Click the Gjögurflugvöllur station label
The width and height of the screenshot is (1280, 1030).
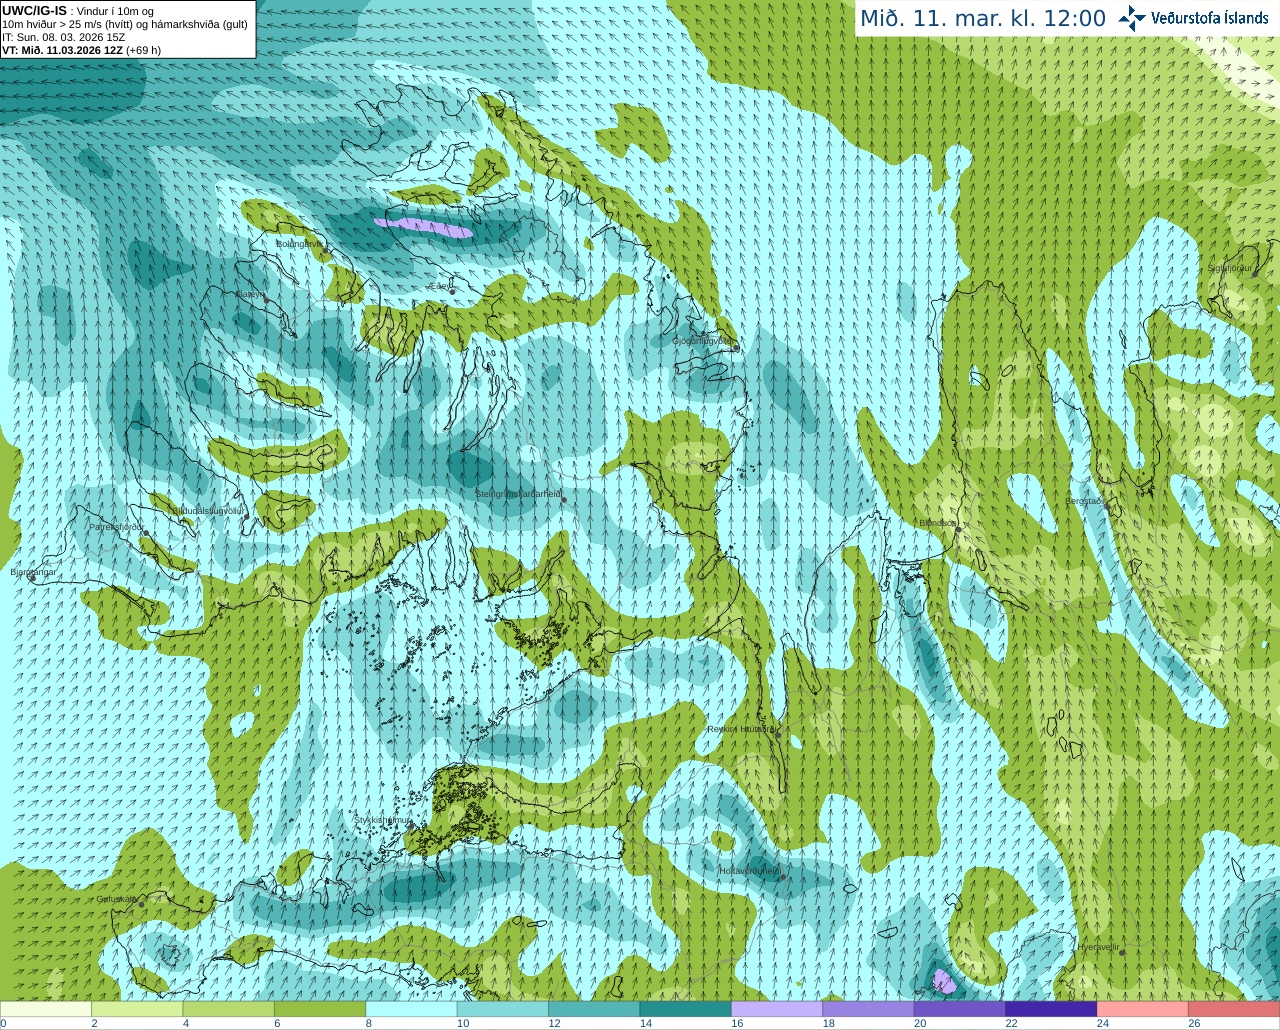click(704, 341)
